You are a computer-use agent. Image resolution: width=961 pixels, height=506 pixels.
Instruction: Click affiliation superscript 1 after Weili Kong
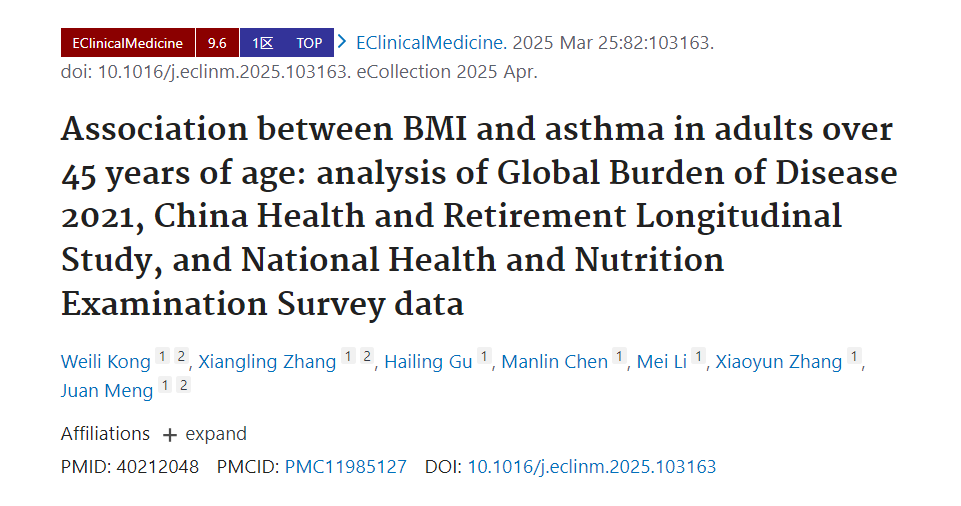click(162, 356)
